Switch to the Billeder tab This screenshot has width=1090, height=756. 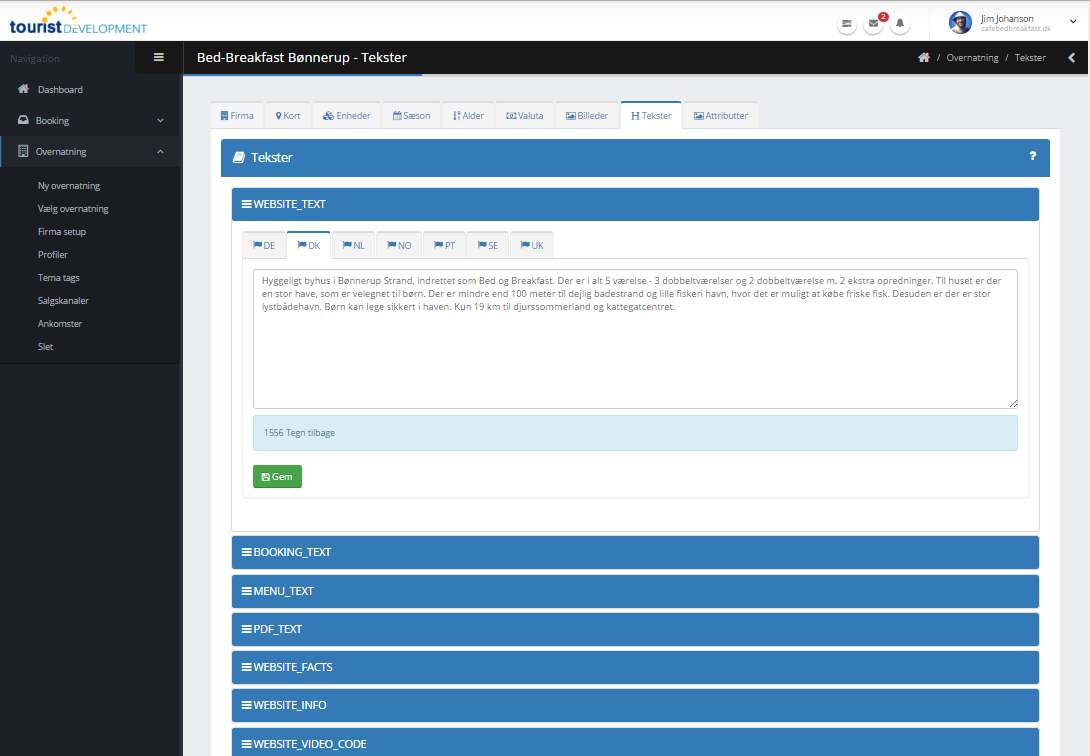(586, 116)
